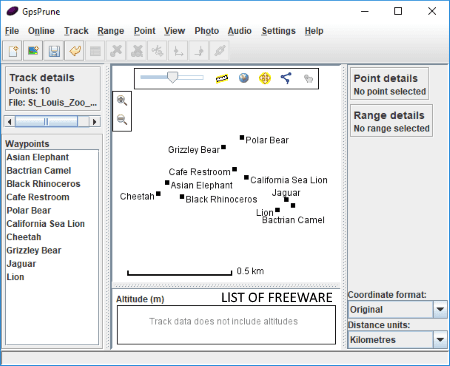
Task: Select California Sea Lion in Waypoints list
Action: click(52, 224)
